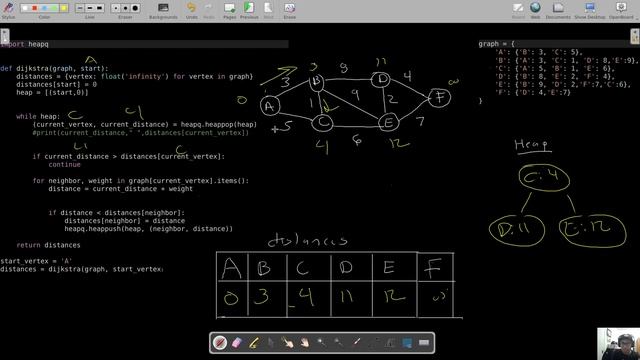Open the Backgrounds chooser
Screen dimensions: 640x360
(163, 10)
